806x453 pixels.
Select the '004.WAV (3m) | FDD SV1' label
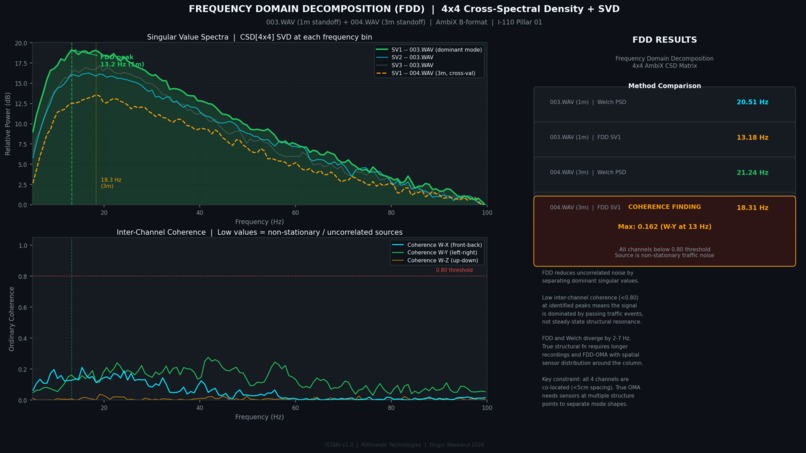(585, 208)
